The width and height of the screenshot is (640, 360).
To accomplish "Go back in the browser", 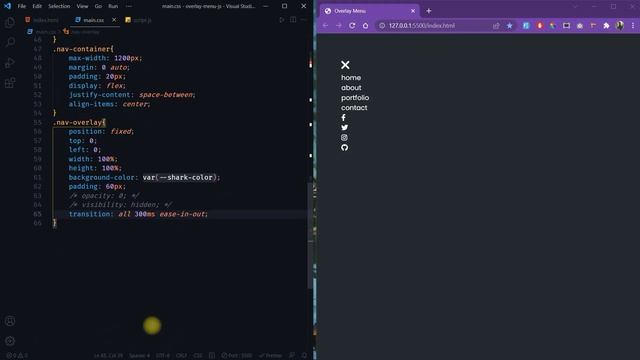I will click(325, 25).
